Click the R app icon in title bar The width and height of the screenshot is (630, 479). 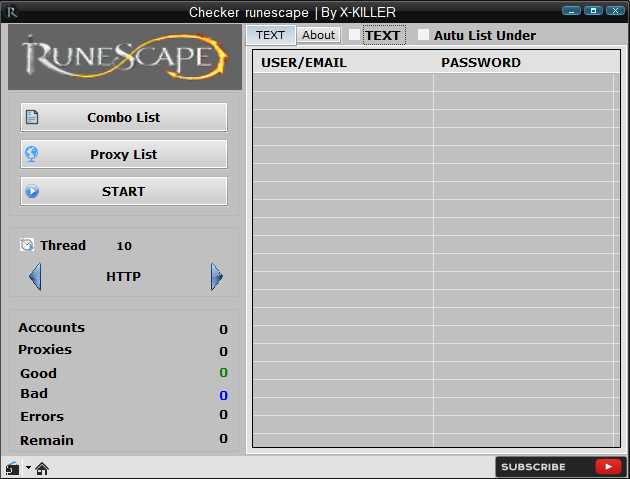click(x=12, y=12)
